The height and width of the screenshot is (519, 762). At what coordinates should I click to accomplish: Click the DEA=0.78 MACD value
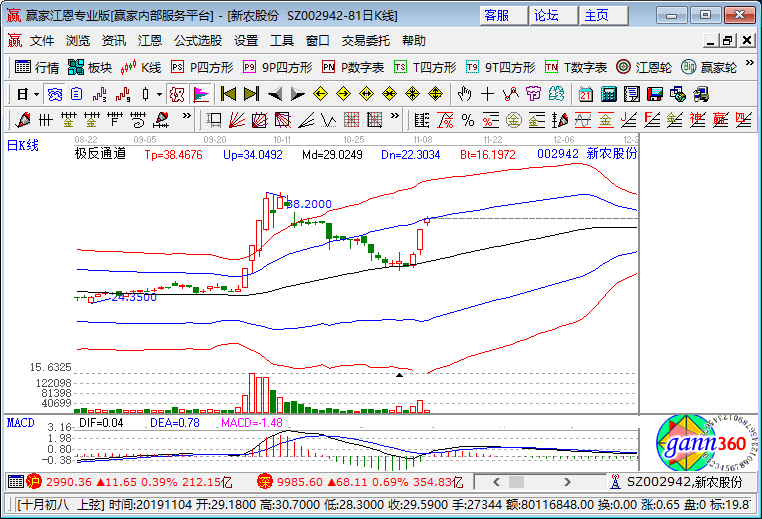pyautogui.click(x=175, y=423)
